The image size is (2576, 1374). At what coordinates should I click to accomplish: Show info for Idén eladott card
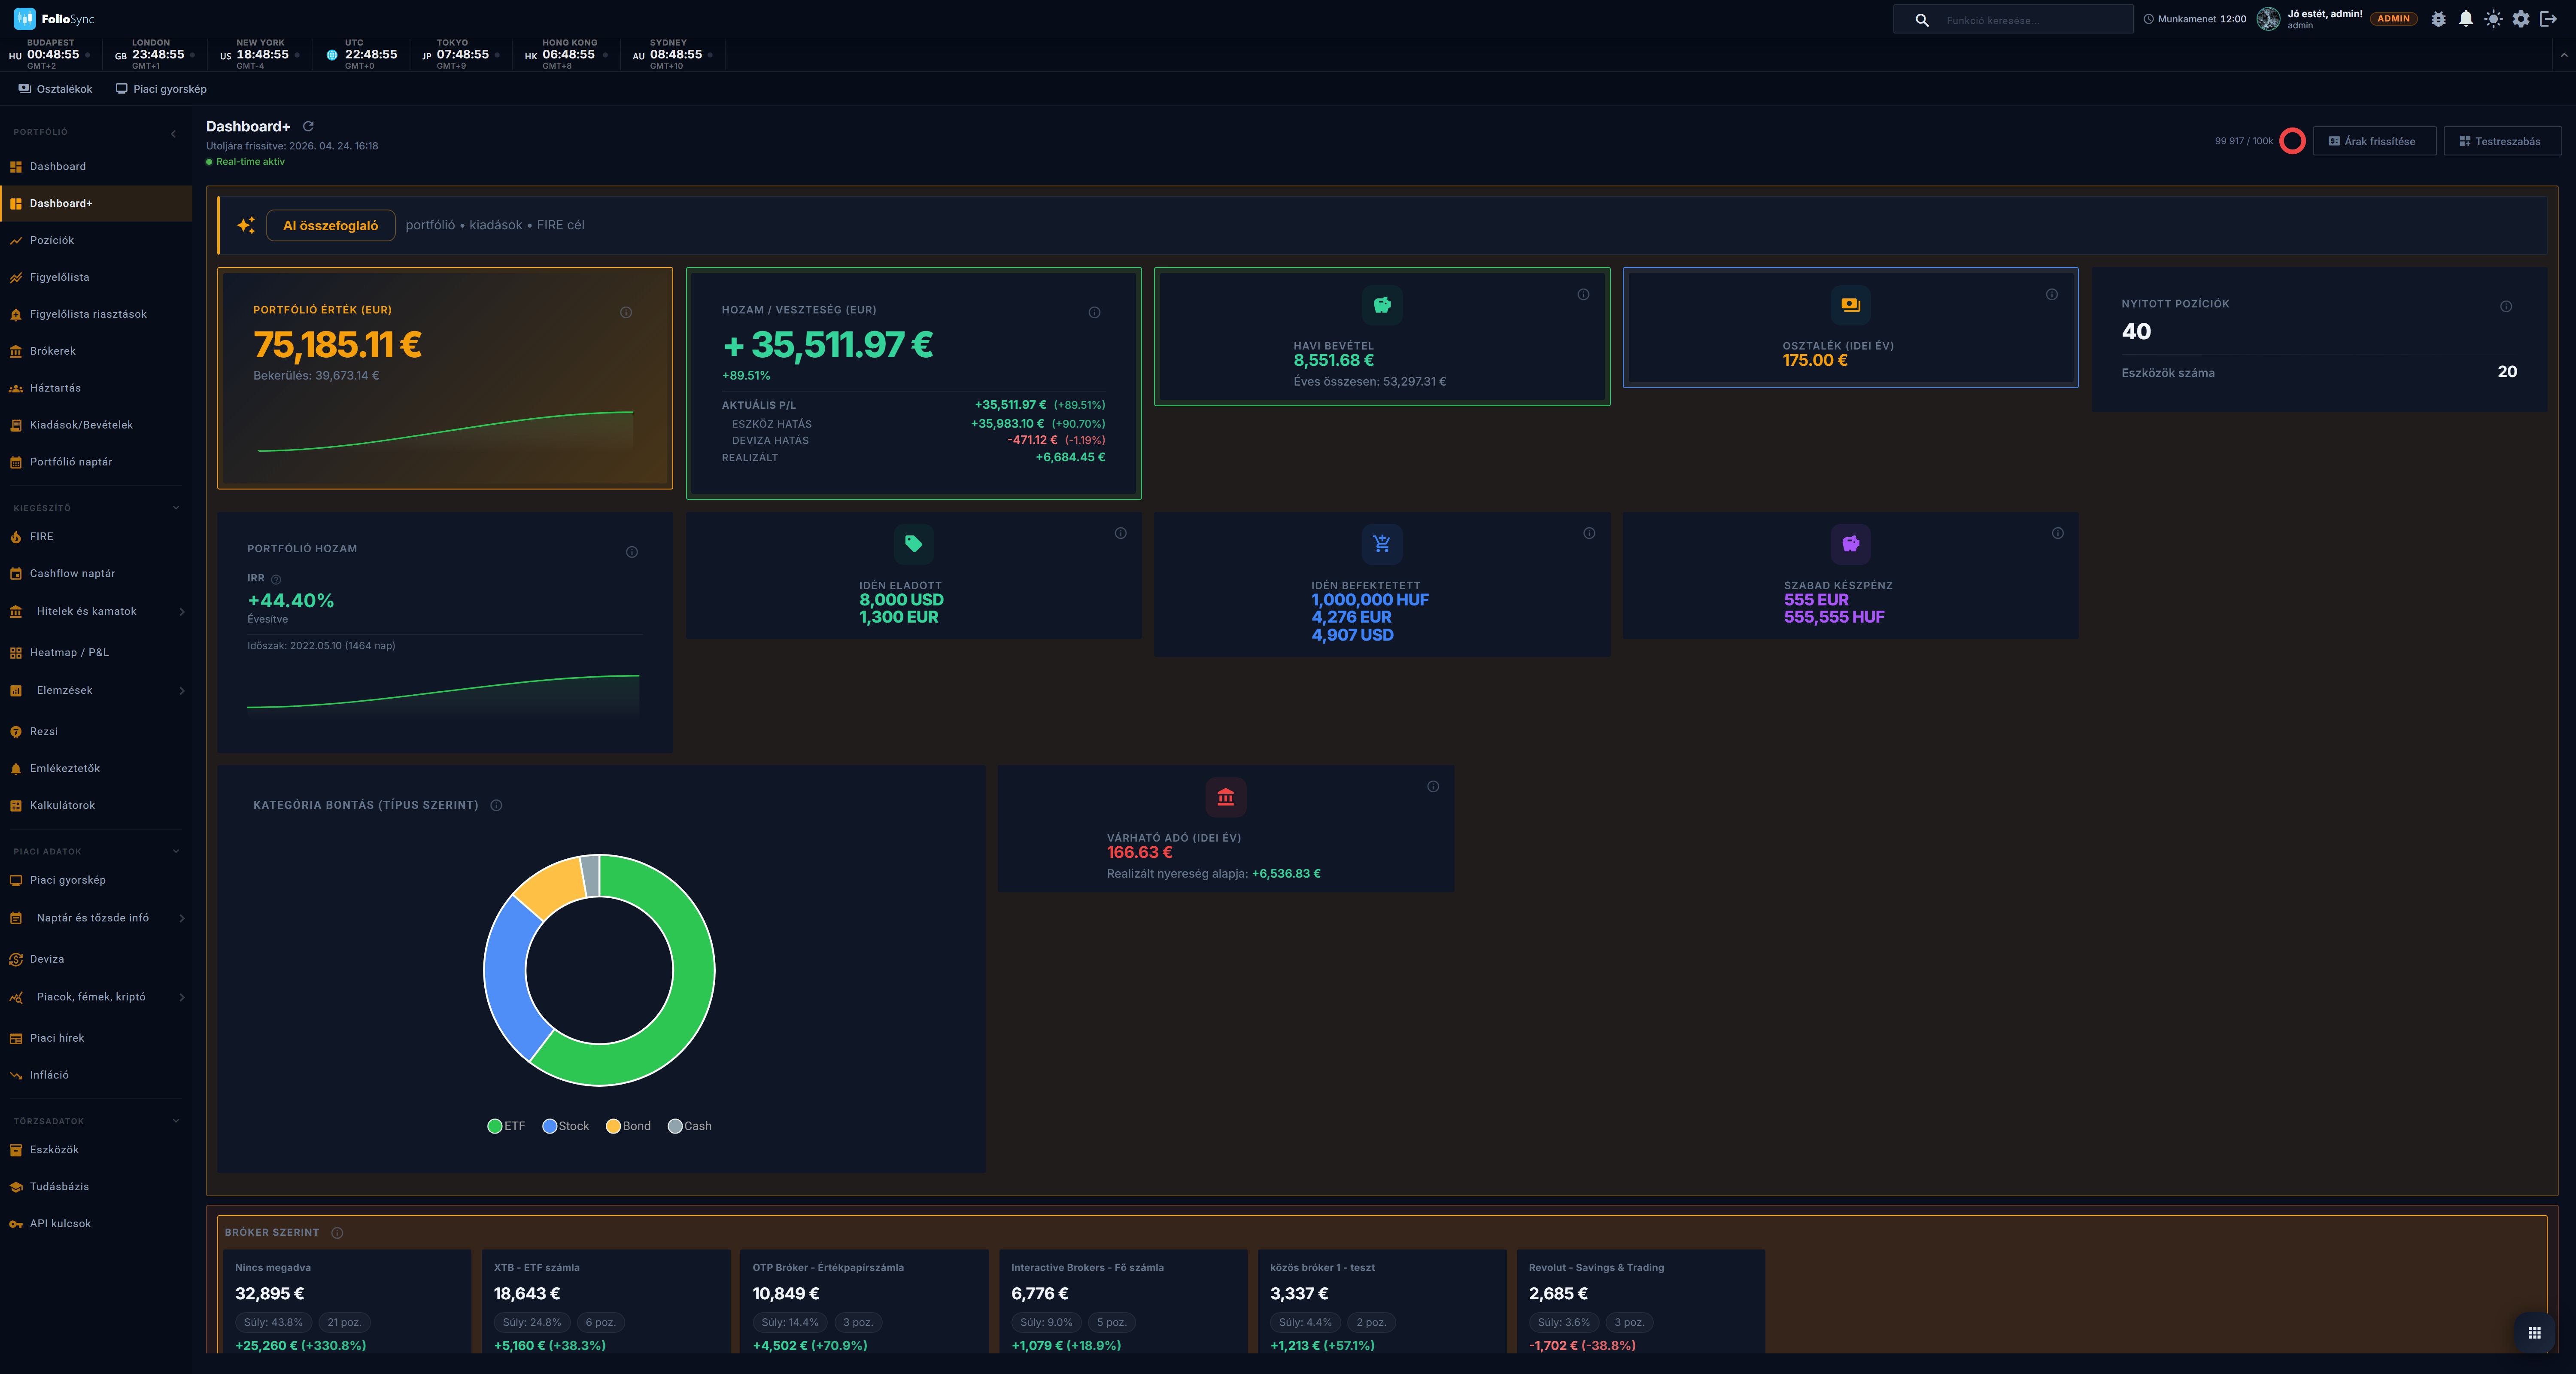1120,533
